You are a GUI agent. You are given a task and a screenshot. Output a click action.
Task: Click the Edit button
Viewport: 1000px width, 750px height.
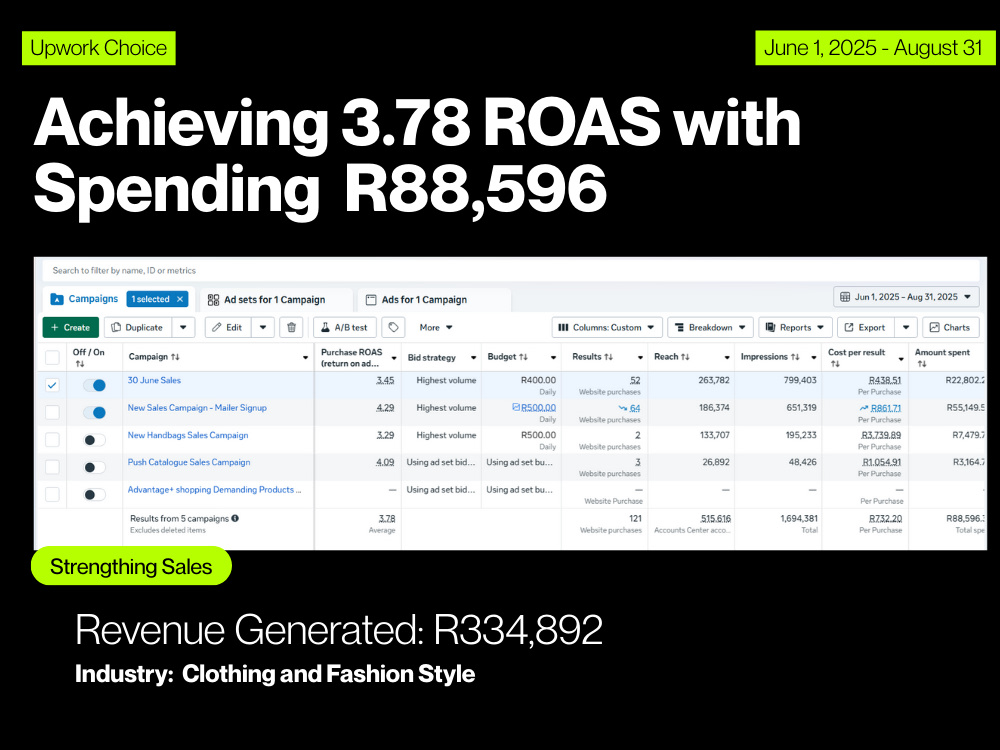[227, 327]
